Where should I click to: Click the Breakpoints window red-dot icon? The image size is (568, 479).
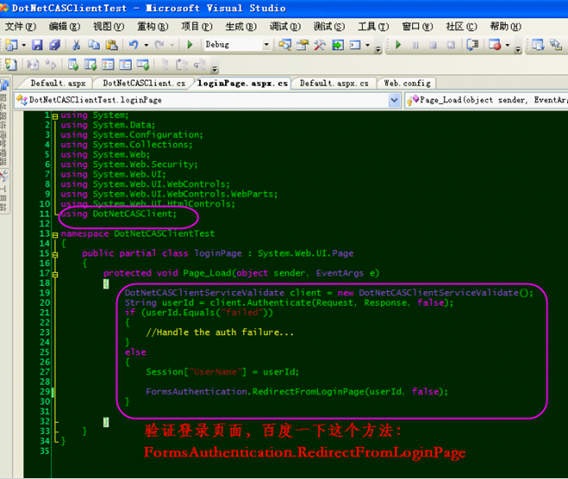pyautogui.click(x=494, y=45)
